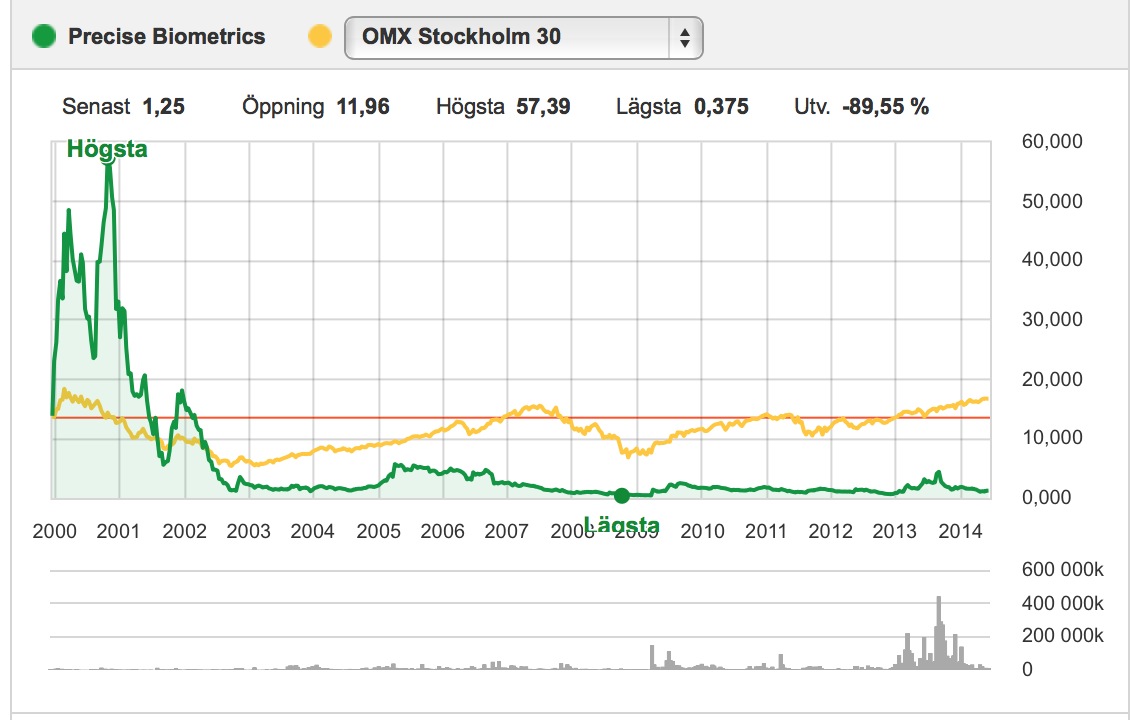The image size is (1130, 720).
Task: Click the dropdown's up-down stepper arrows
Action: point(684,38)
